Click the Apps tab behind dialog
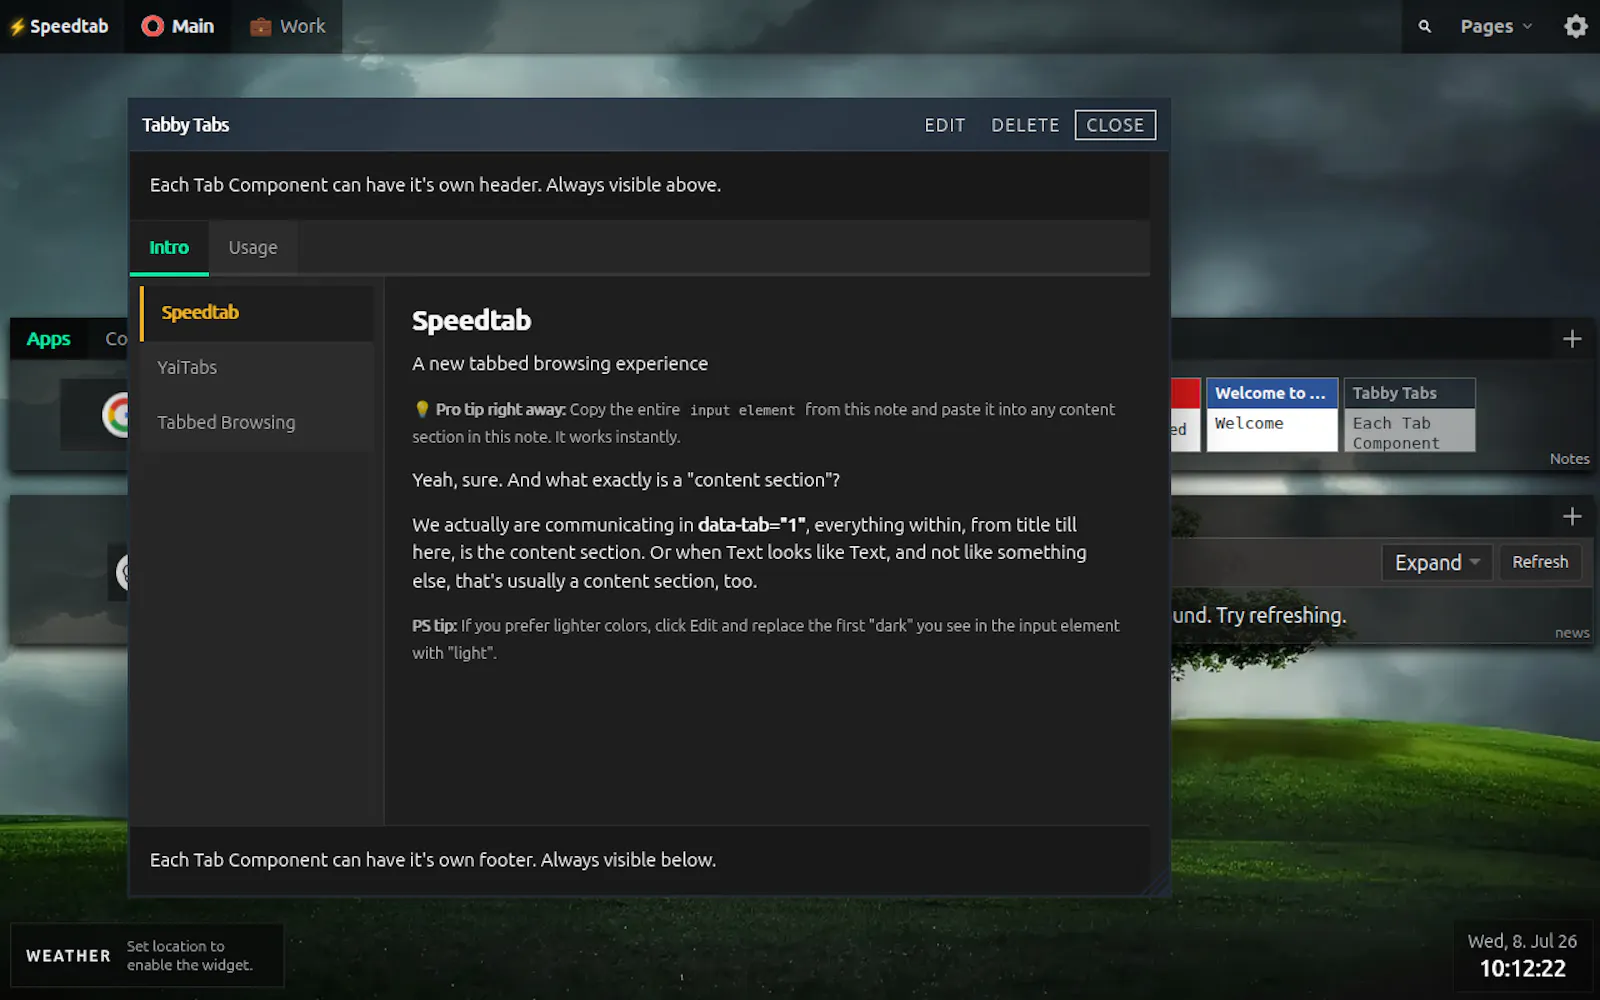Viewport: 1600px width, 1000px height. click(x=49, y=339)
